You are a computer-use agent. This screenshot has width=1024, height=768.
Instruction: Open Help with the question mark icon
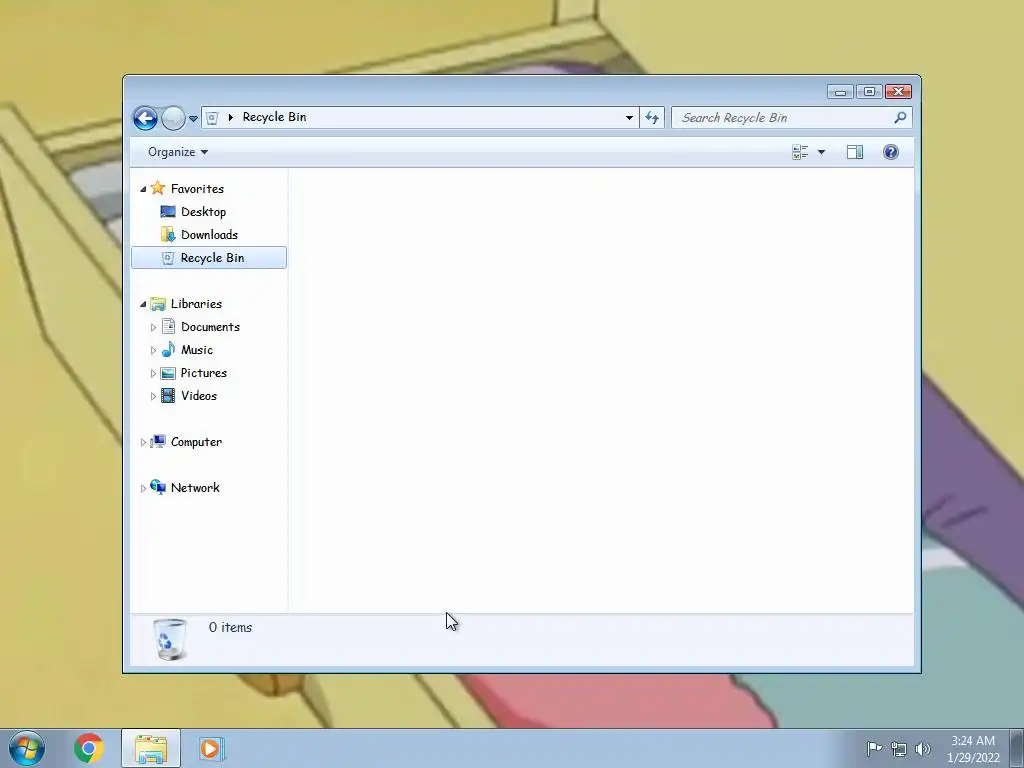click(x=891, y=152)
